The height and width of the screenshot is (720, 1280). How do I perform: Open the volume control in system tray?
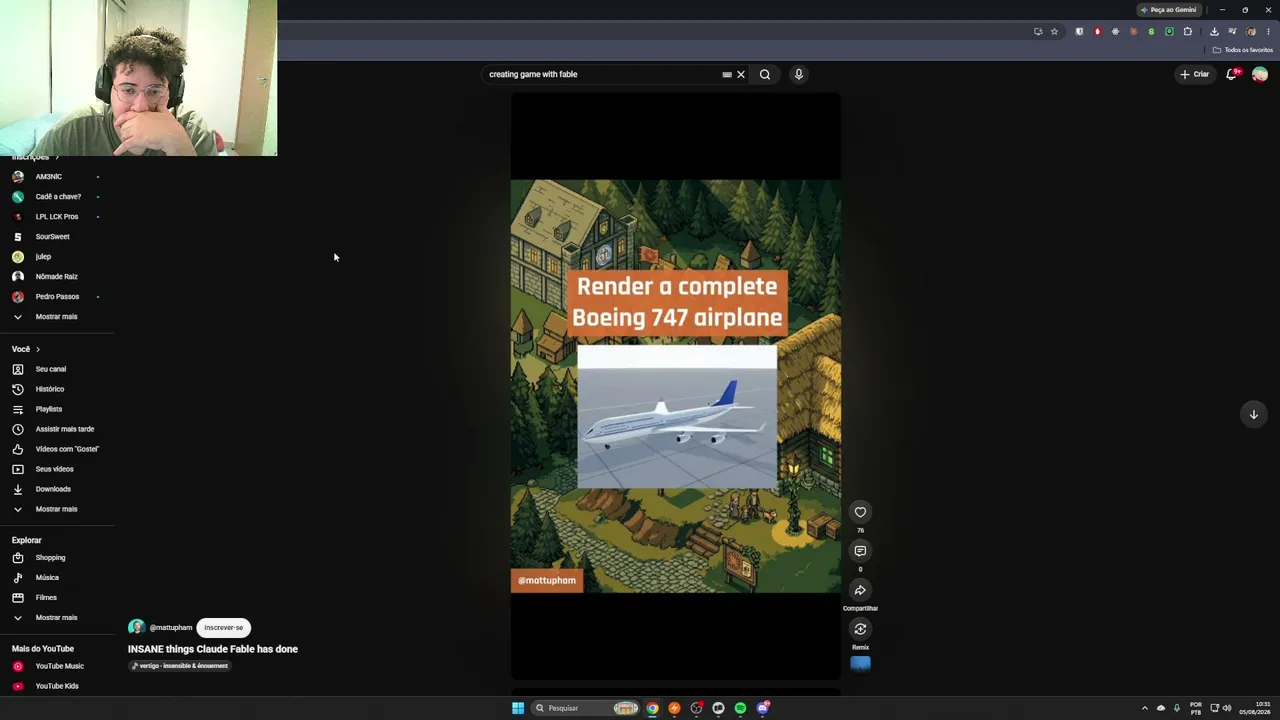1227,708
